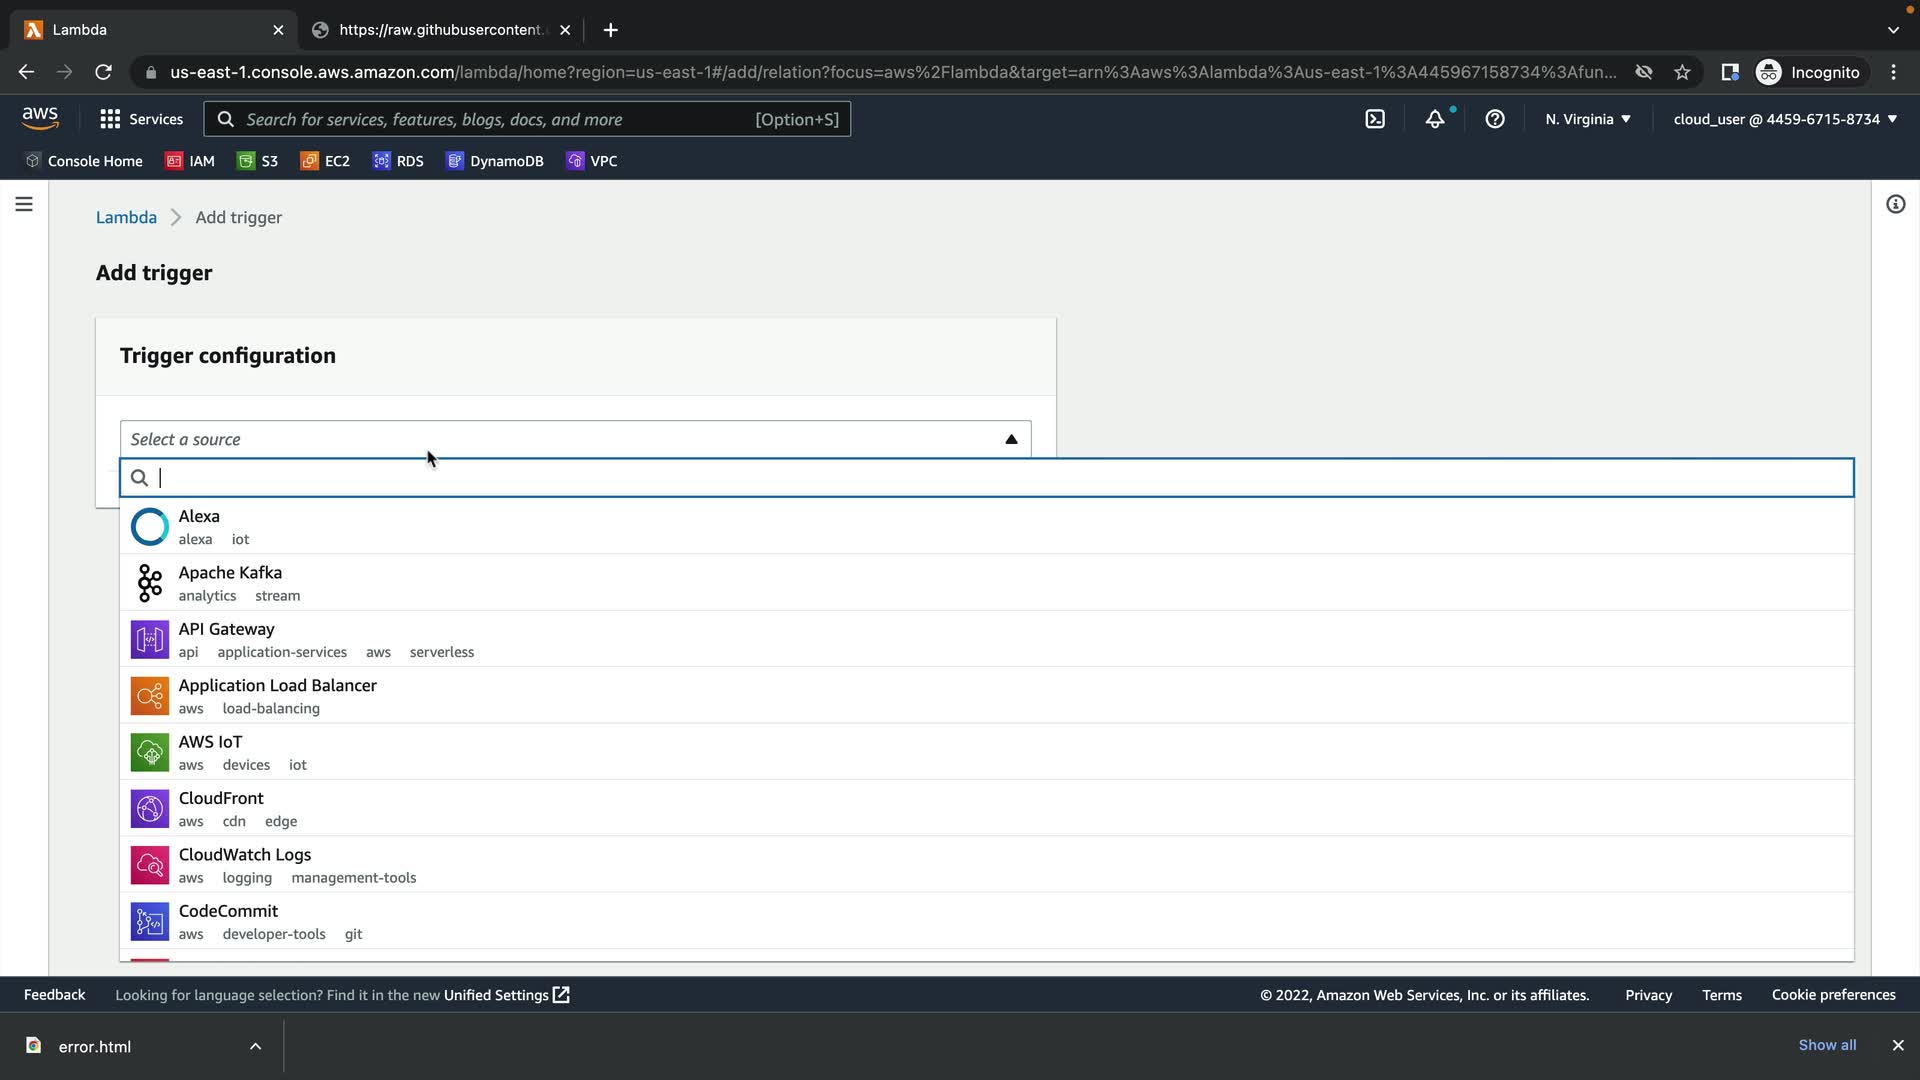This screenshot has height=1080, width=1920.
Task: Click the notifications bell icon
Action: 1435,119
